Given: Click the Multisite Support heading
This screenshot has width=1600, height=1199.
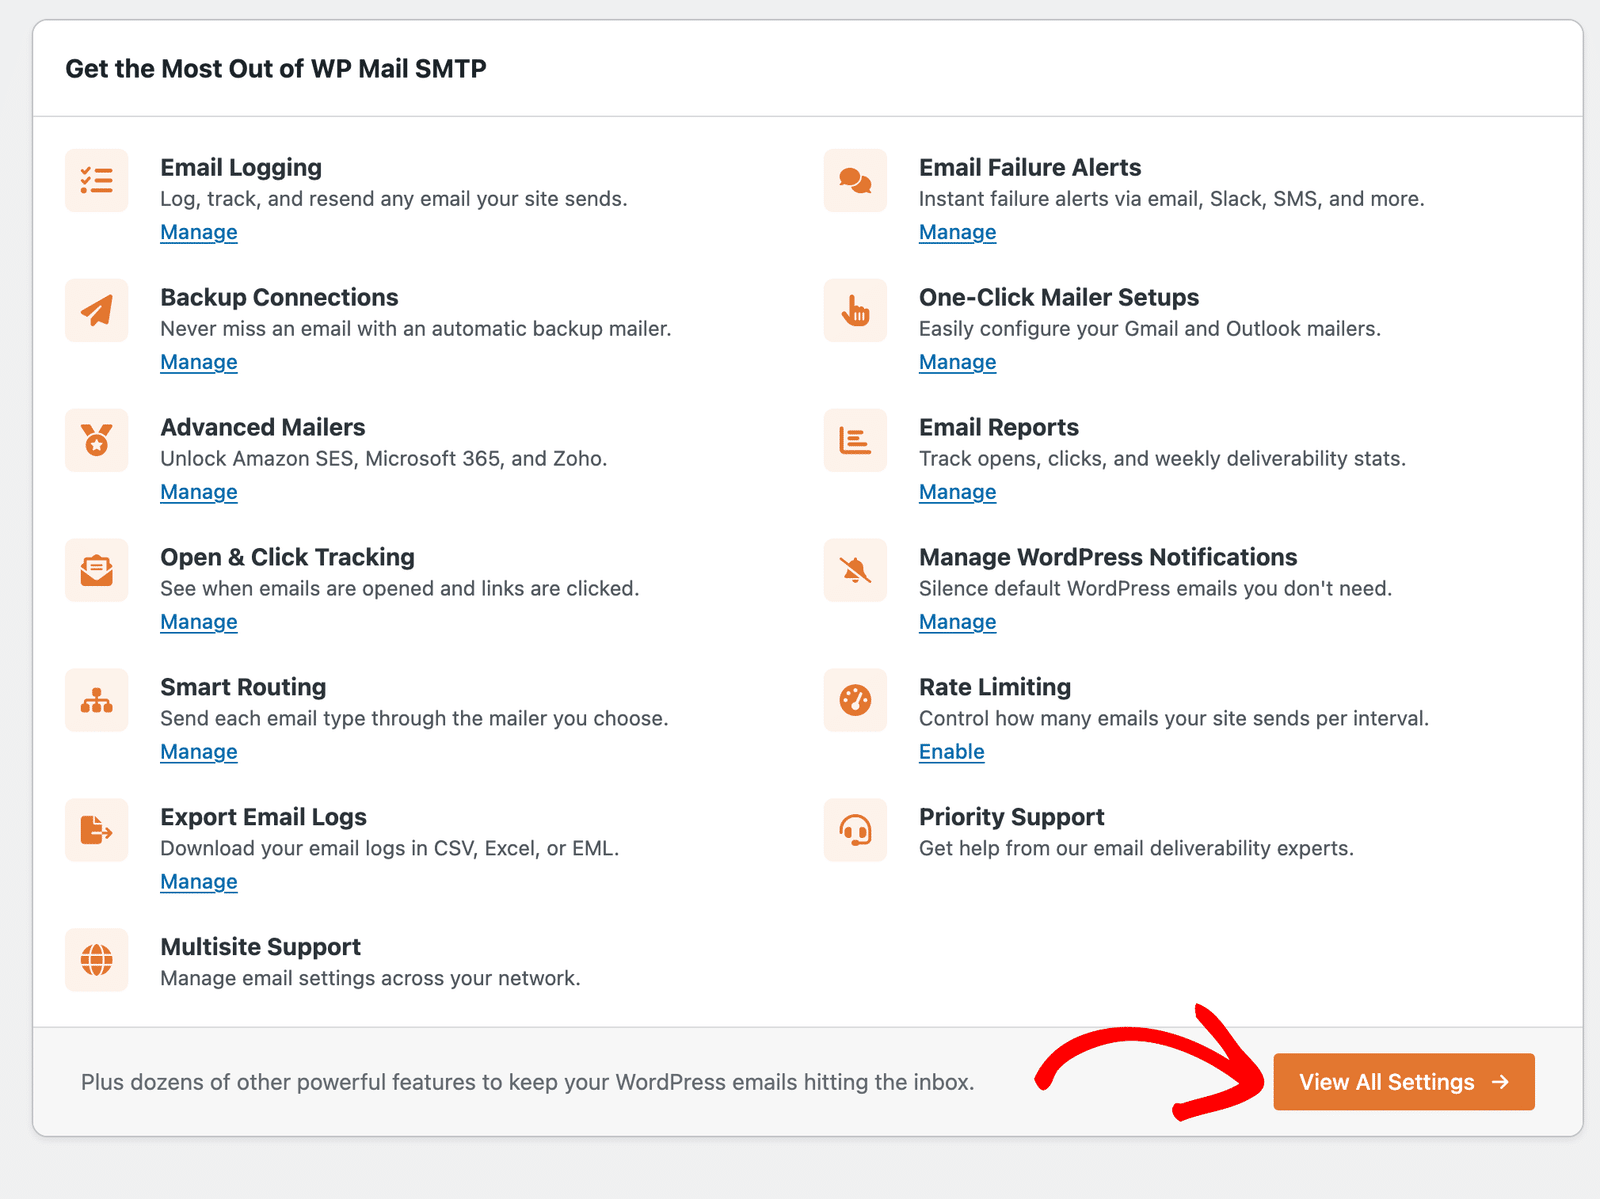Looking at the screenshot, I should click(260, 947).
